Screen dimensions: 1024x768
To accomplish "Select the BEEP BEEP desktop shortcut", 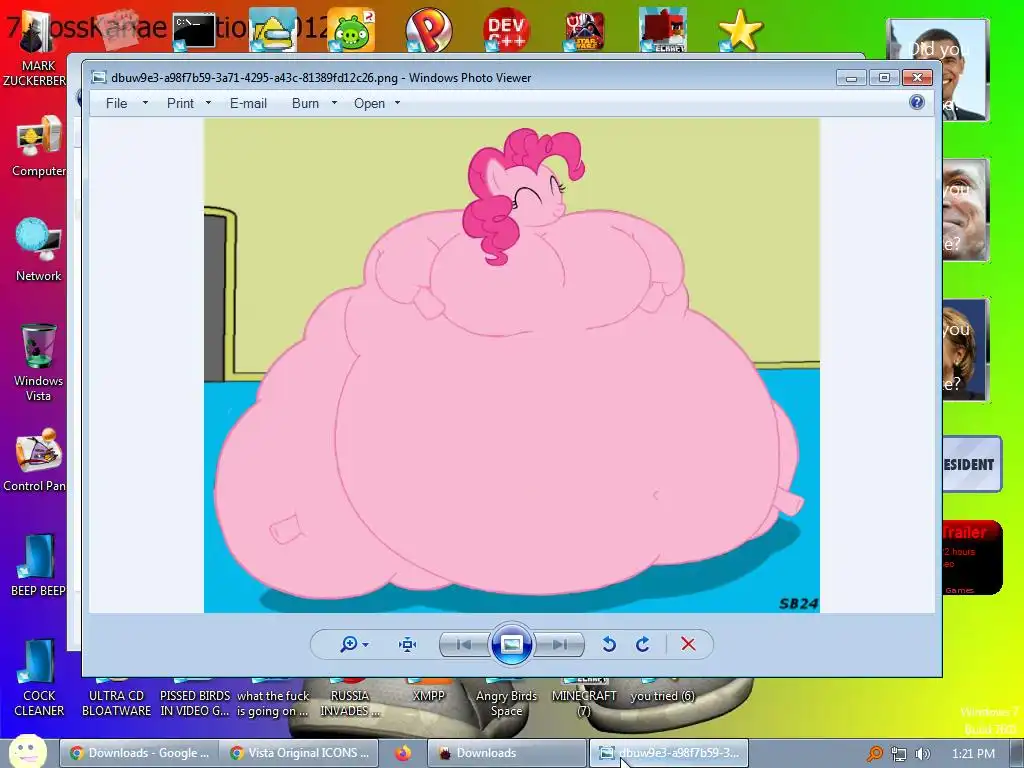I will [x=39, y=566].
